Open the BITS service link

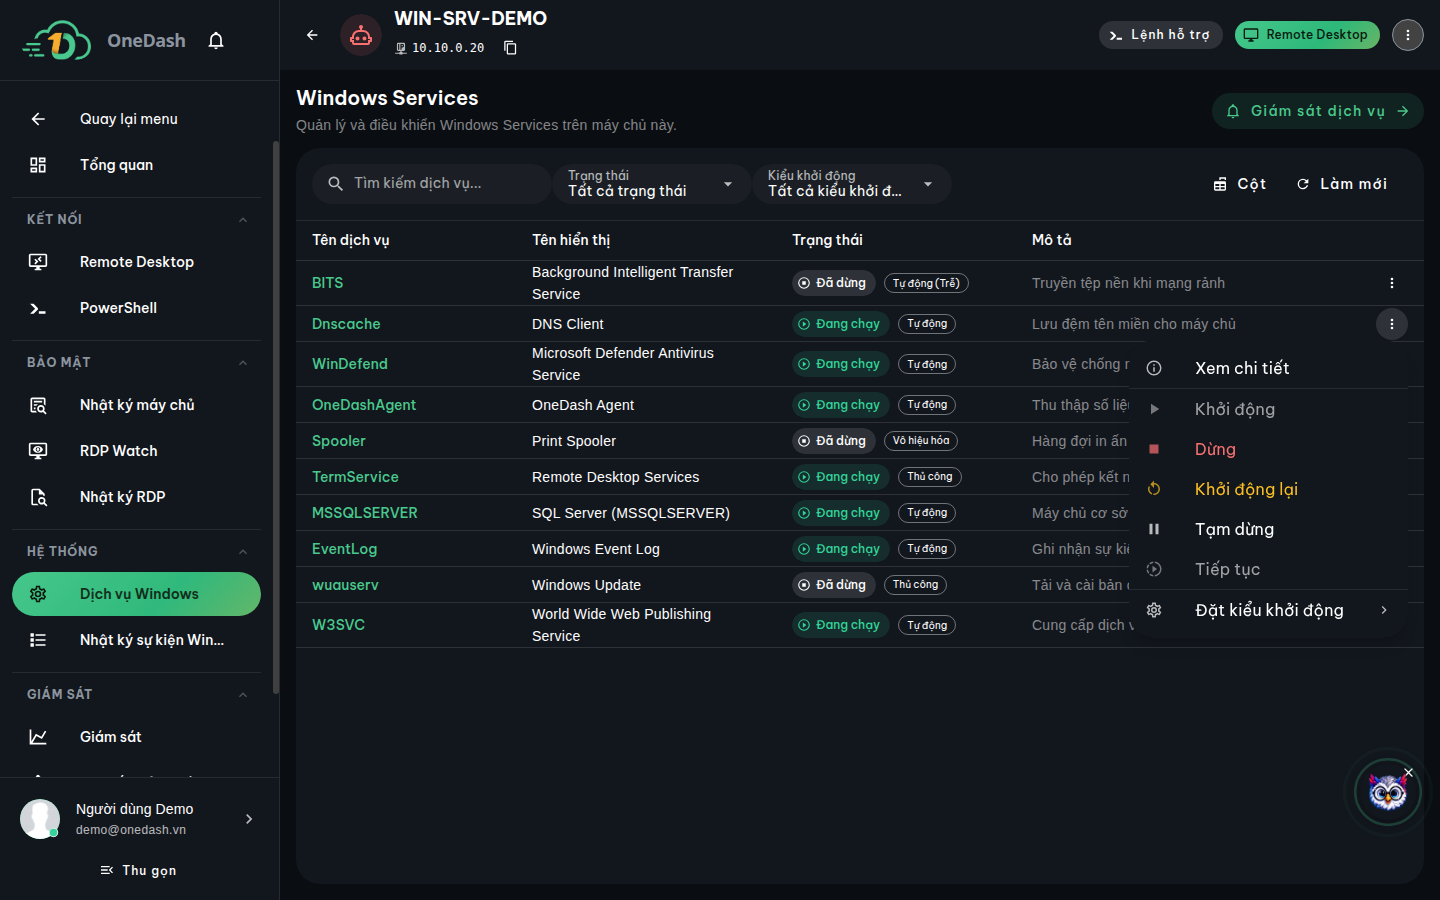tap(328, 283)
